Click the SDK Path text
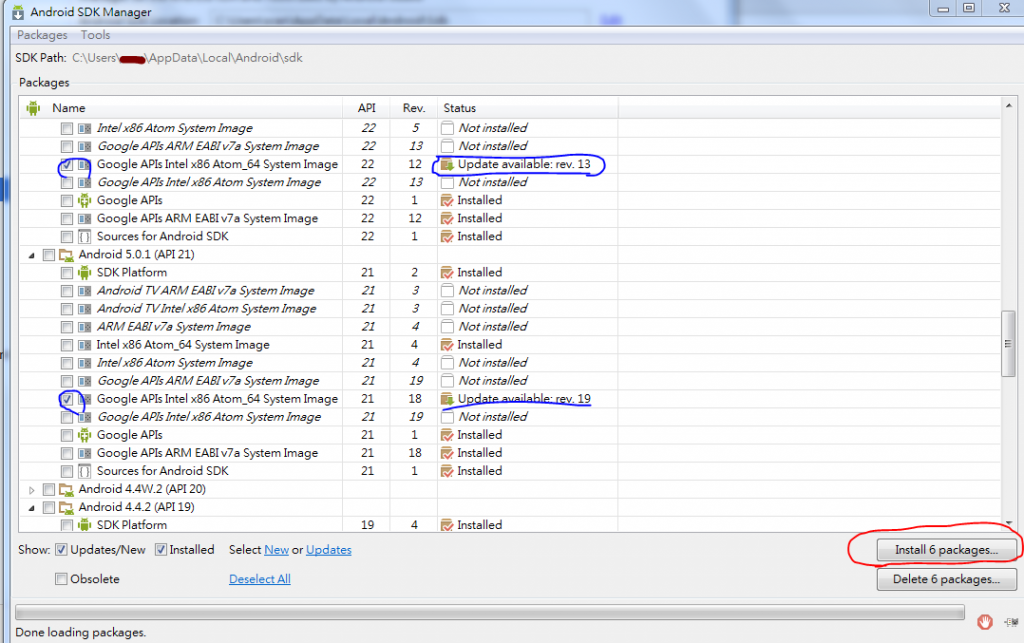 click(187, 58)
